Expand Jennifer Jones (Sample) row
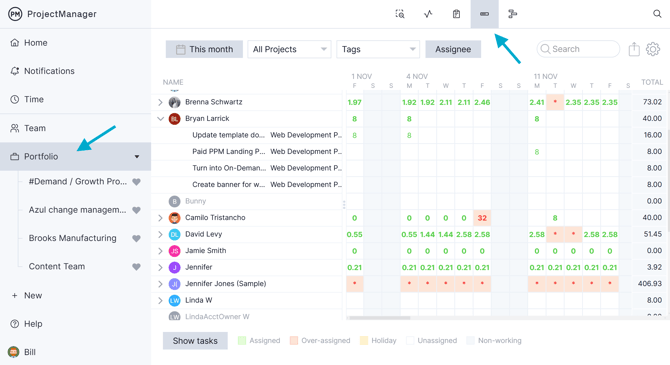 click(x=160, y=284)
